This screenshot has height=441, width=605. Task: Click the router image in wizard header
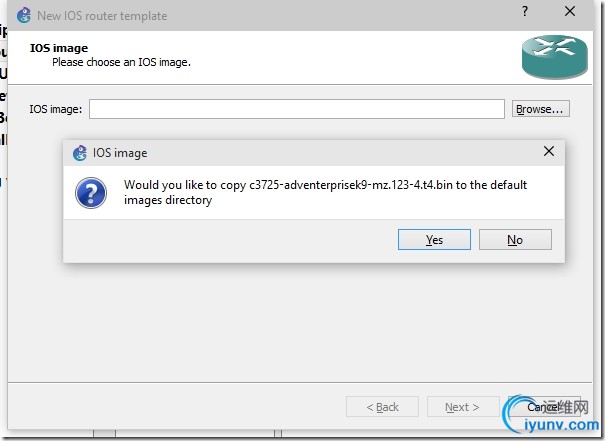(555, 56)
